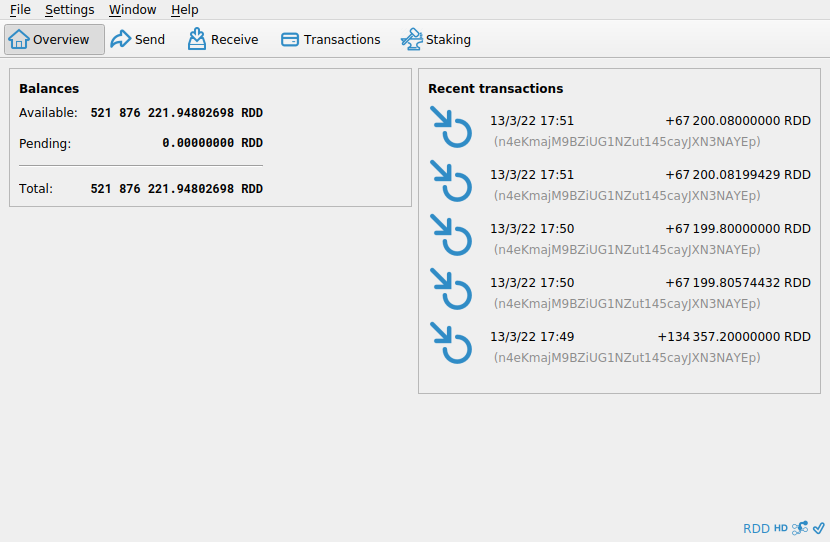Click the 13/3/22 17:49 transaction date

click(x=532, y=337)
